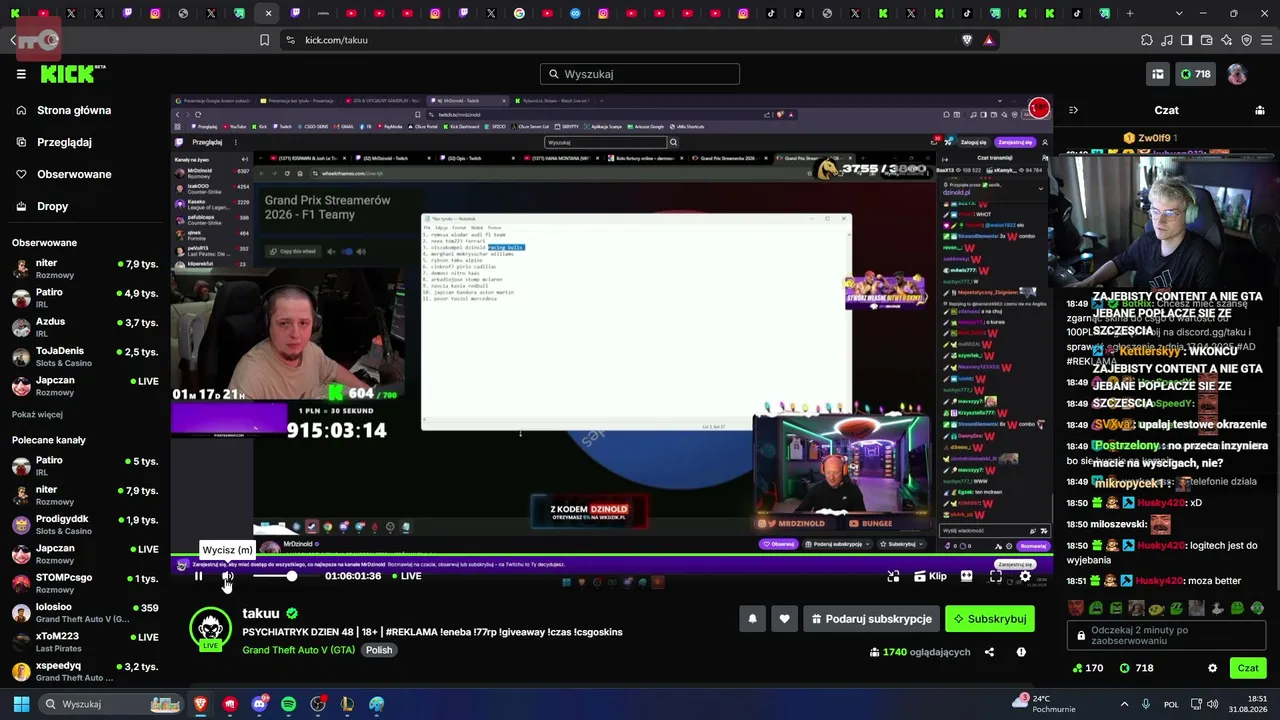Open the tab search dropdown chevron
The height and width of the screenshot is (720, 1280).
click(1179, 14)
